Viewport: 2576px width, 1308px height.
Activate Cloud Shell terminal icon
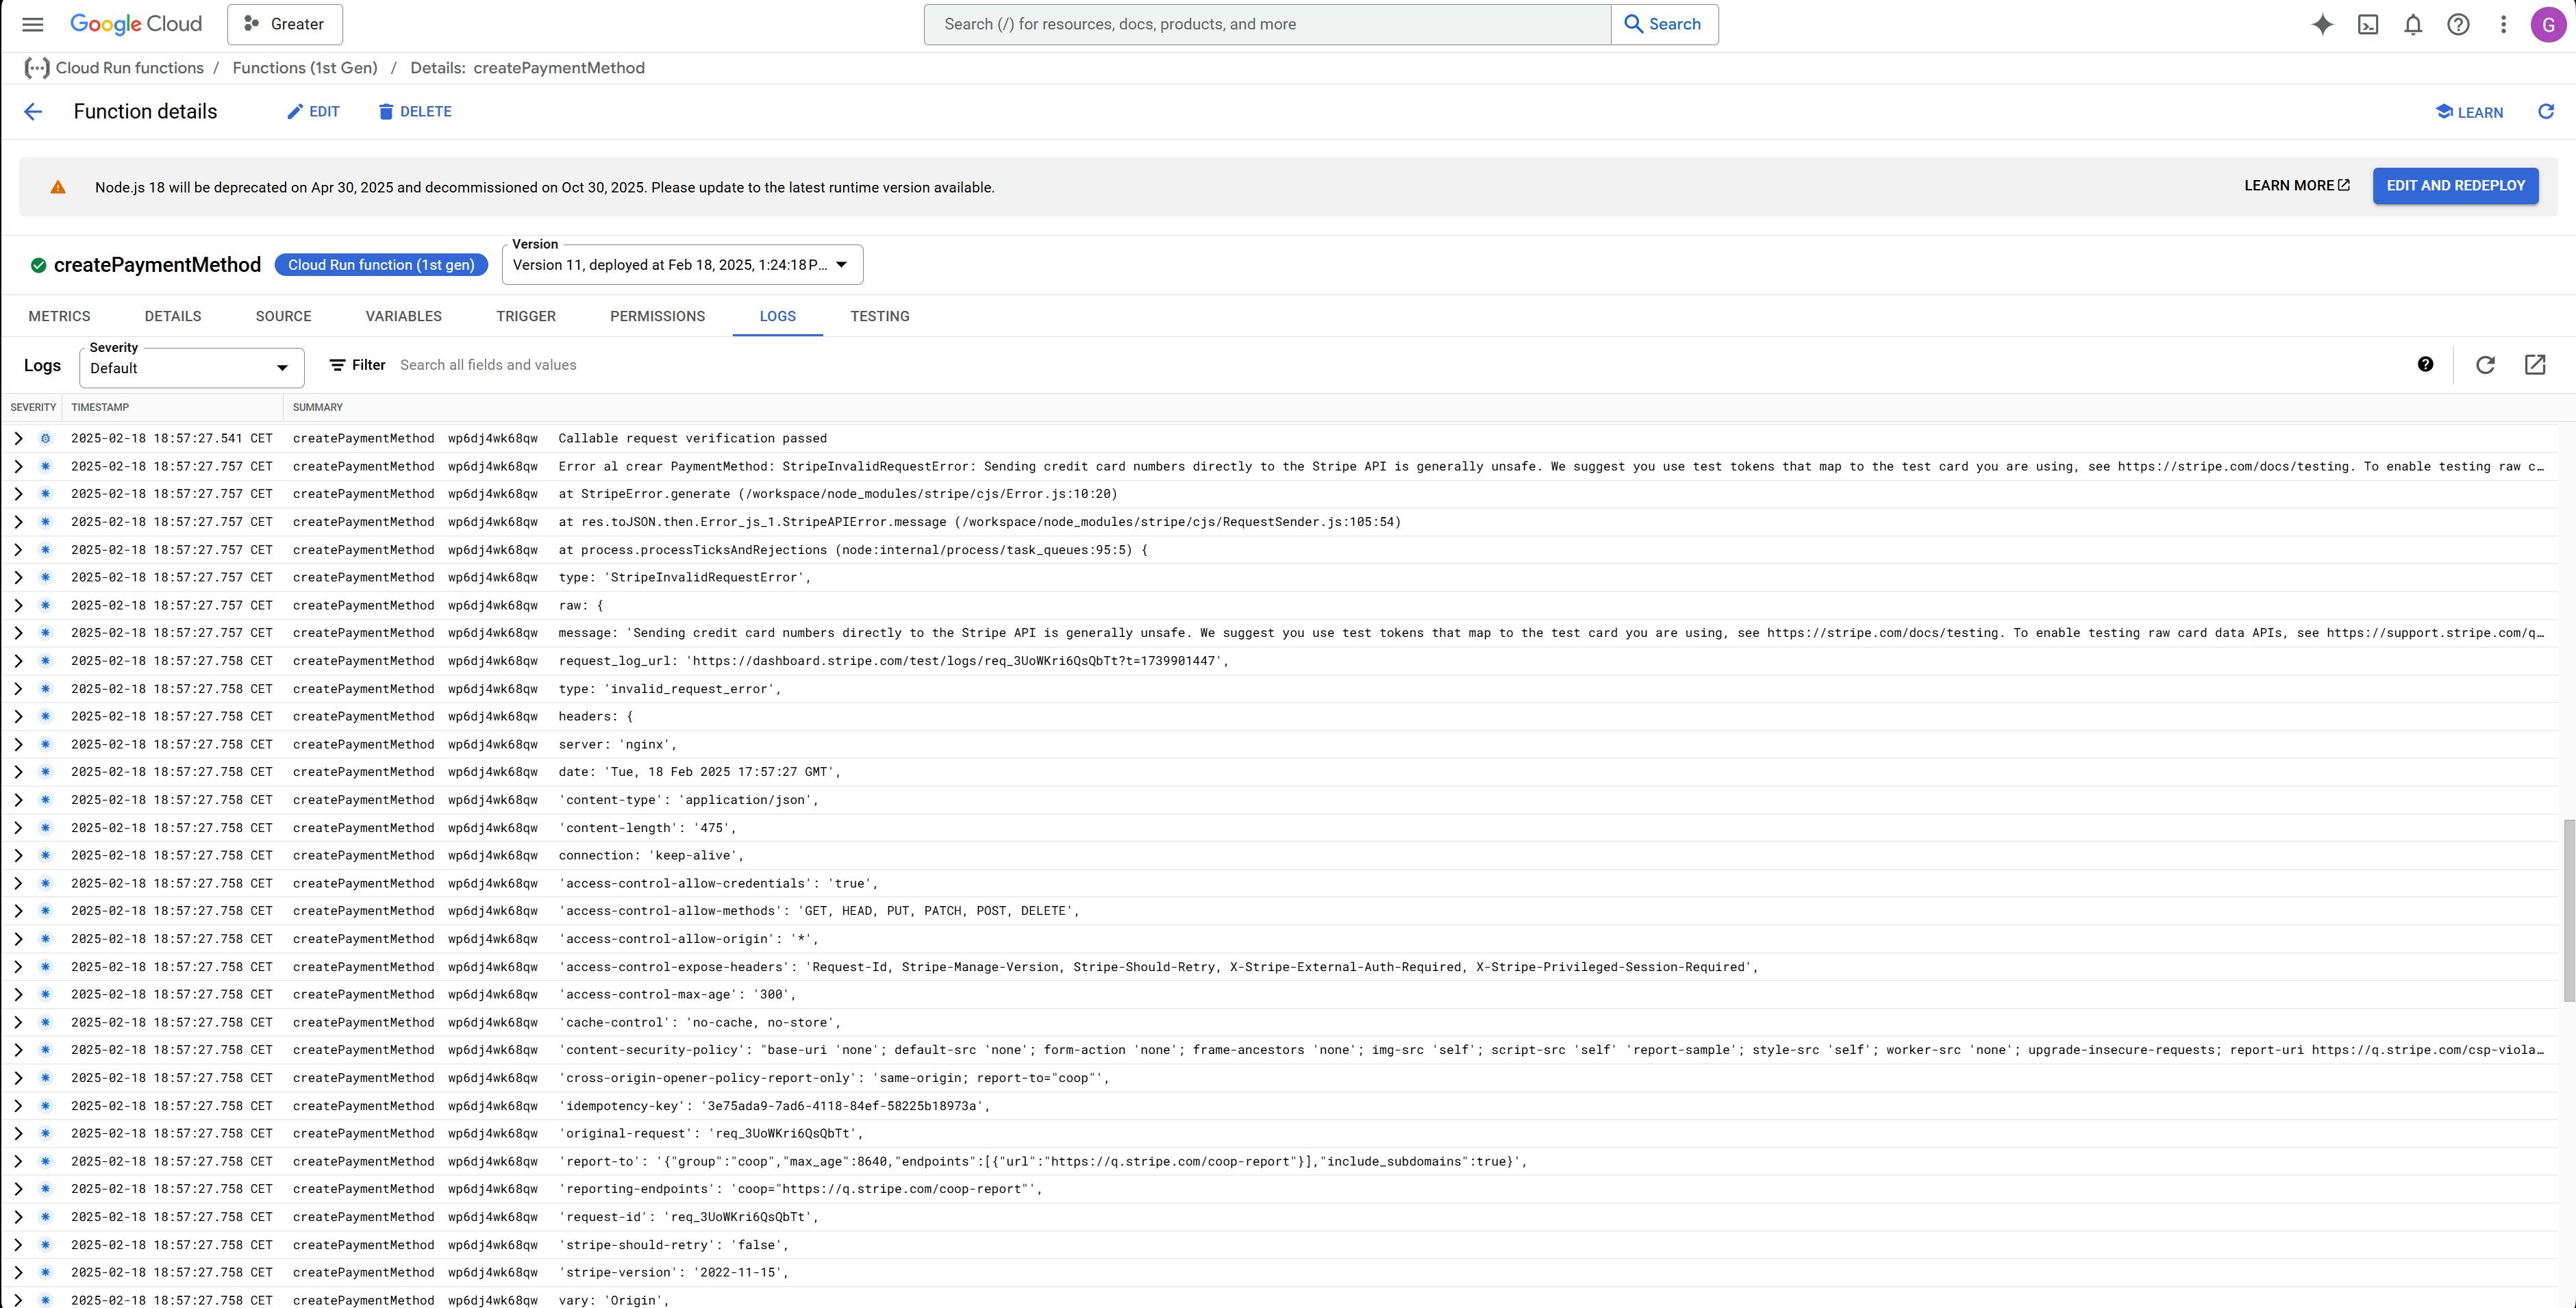pyautogui.click(x=2368, y=24)
